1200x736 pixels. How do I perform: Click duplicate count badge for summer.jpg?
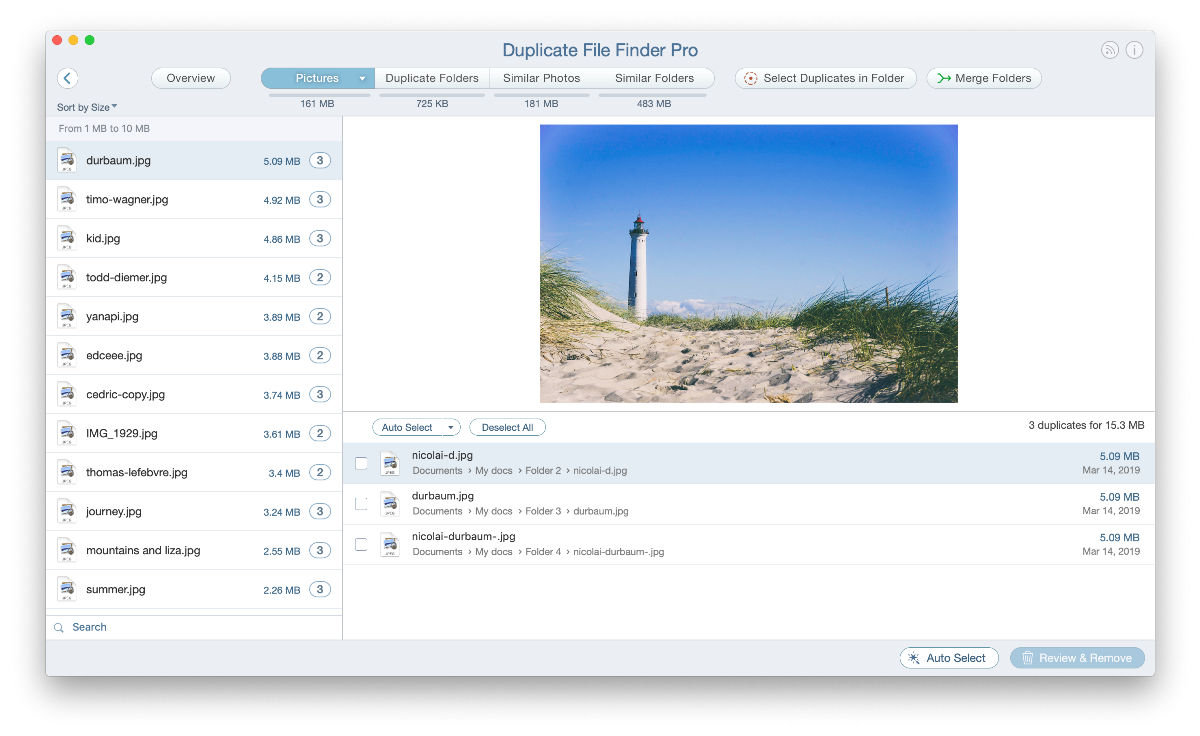pyautogui.click(x=320, y=589)
